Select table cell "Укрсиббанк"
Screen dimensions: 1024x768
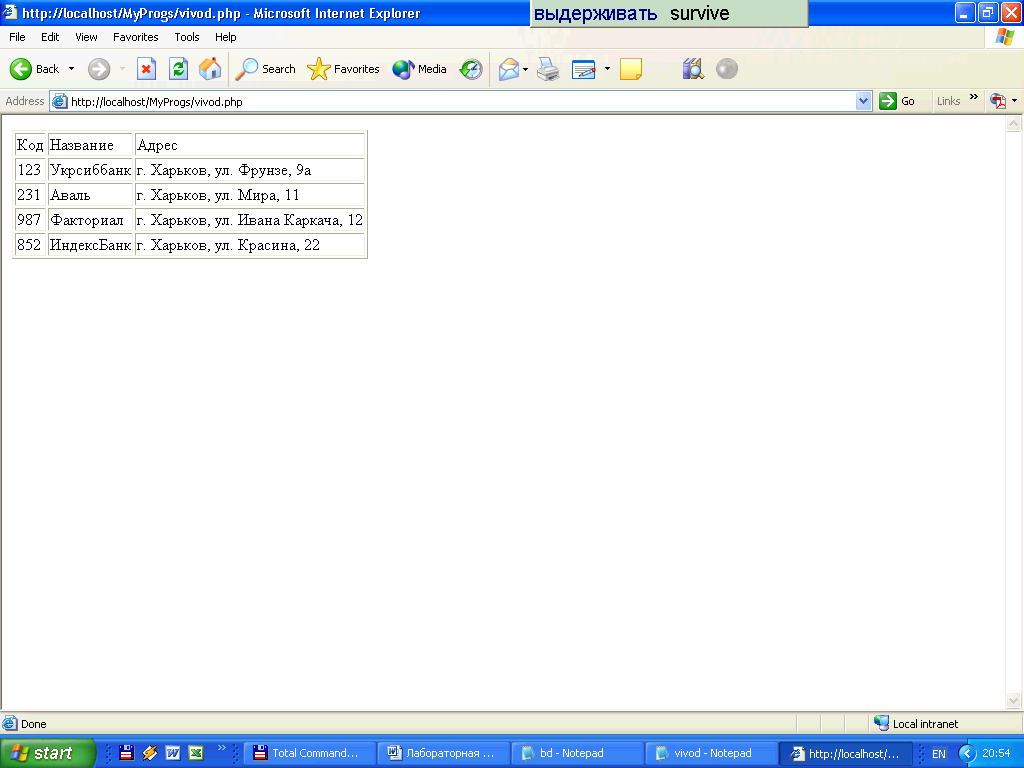pos(91,170)
